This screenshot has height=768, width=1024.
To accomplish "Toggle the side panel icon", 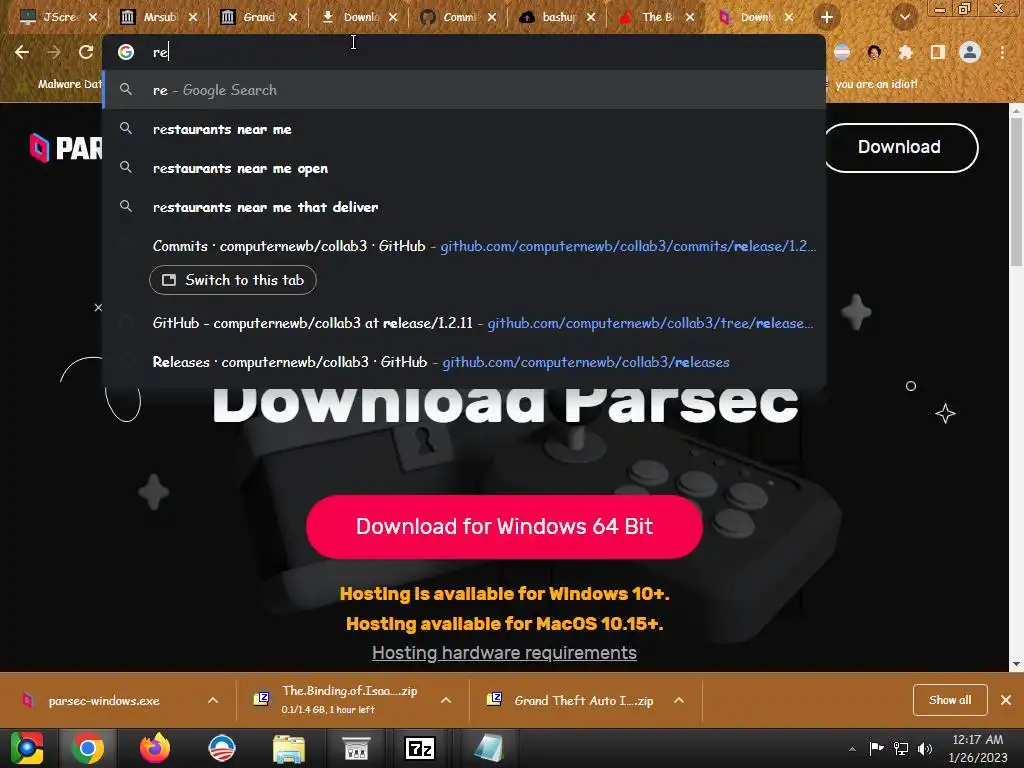I will coord(938,52).
